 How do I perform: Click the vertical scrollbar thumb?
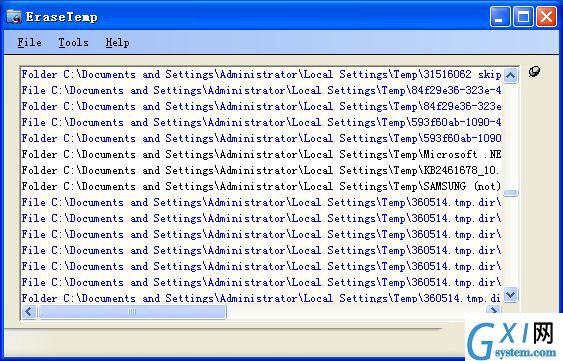[511, 193]
